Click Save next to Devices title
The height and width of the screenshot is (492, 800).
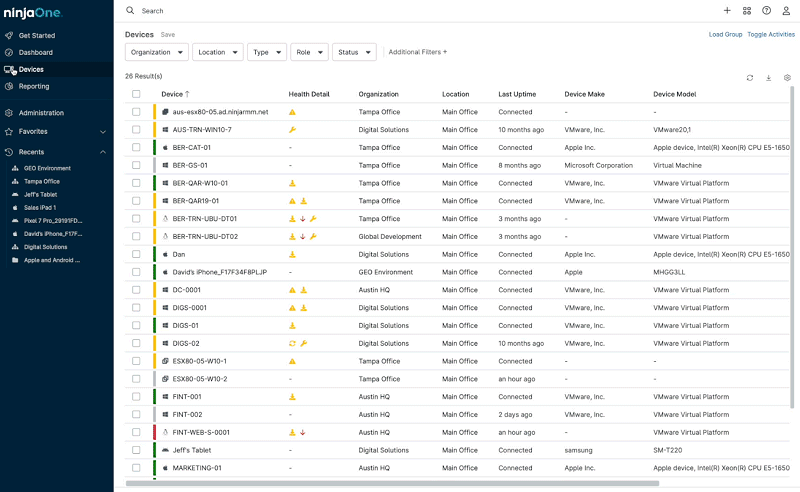point(168,35)
